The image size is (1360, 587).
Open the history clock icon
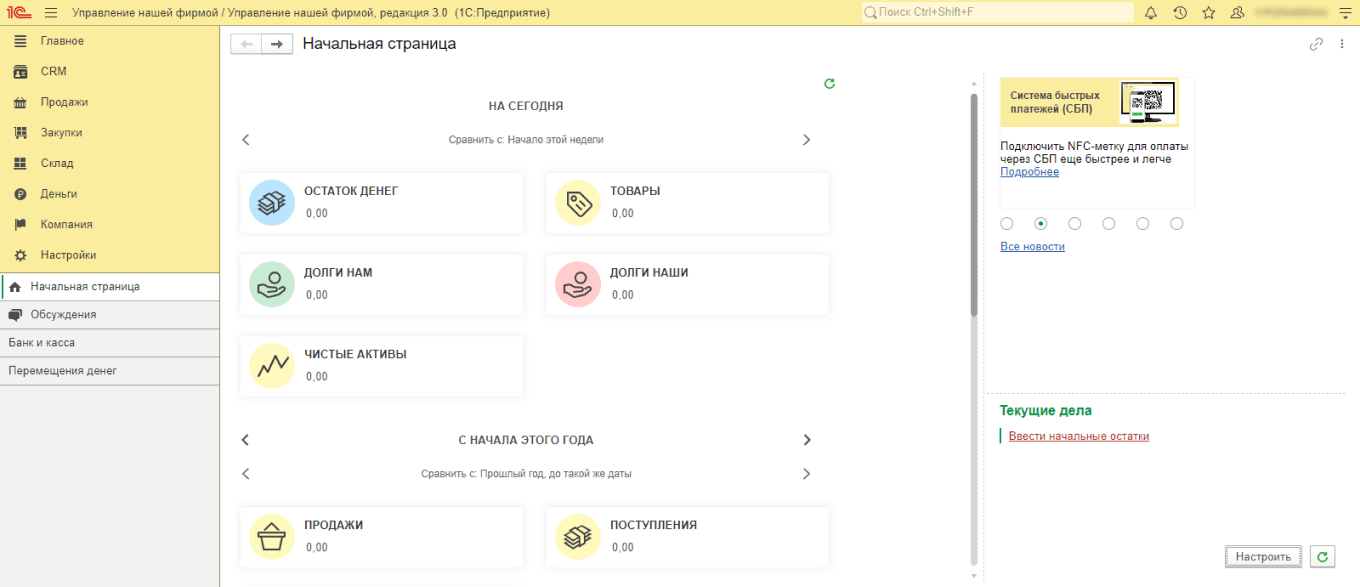click(x=1180, y=13)
